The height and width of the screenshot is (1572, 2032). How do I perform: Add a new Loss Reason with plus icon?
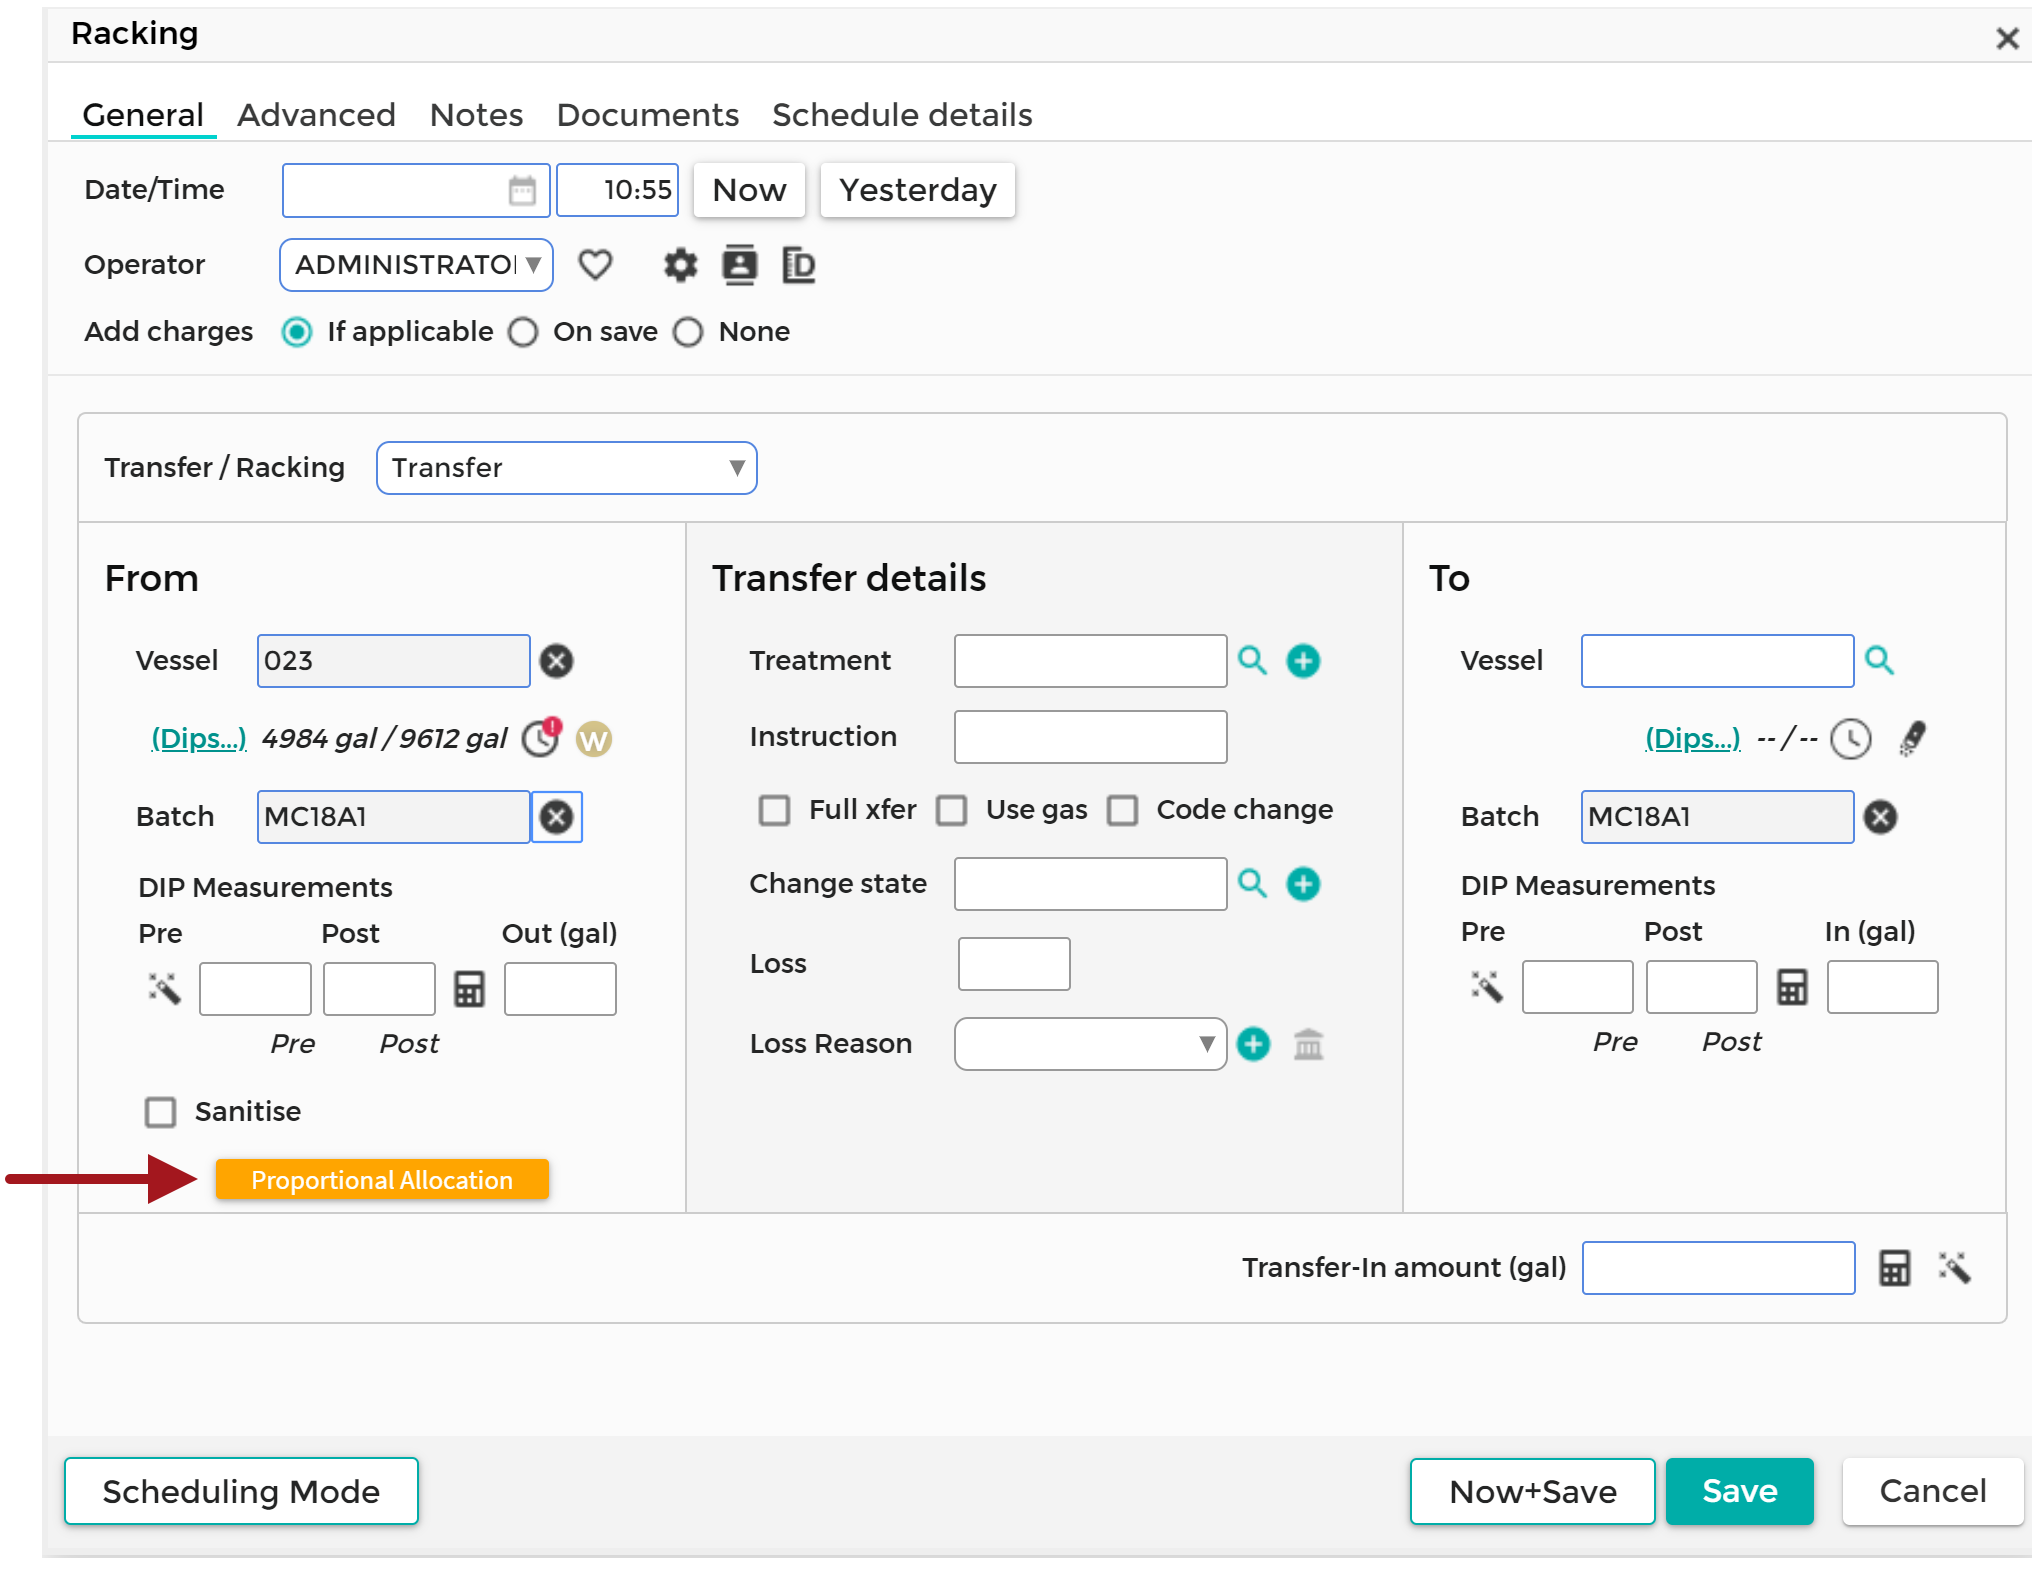tap(1254, 1044)
